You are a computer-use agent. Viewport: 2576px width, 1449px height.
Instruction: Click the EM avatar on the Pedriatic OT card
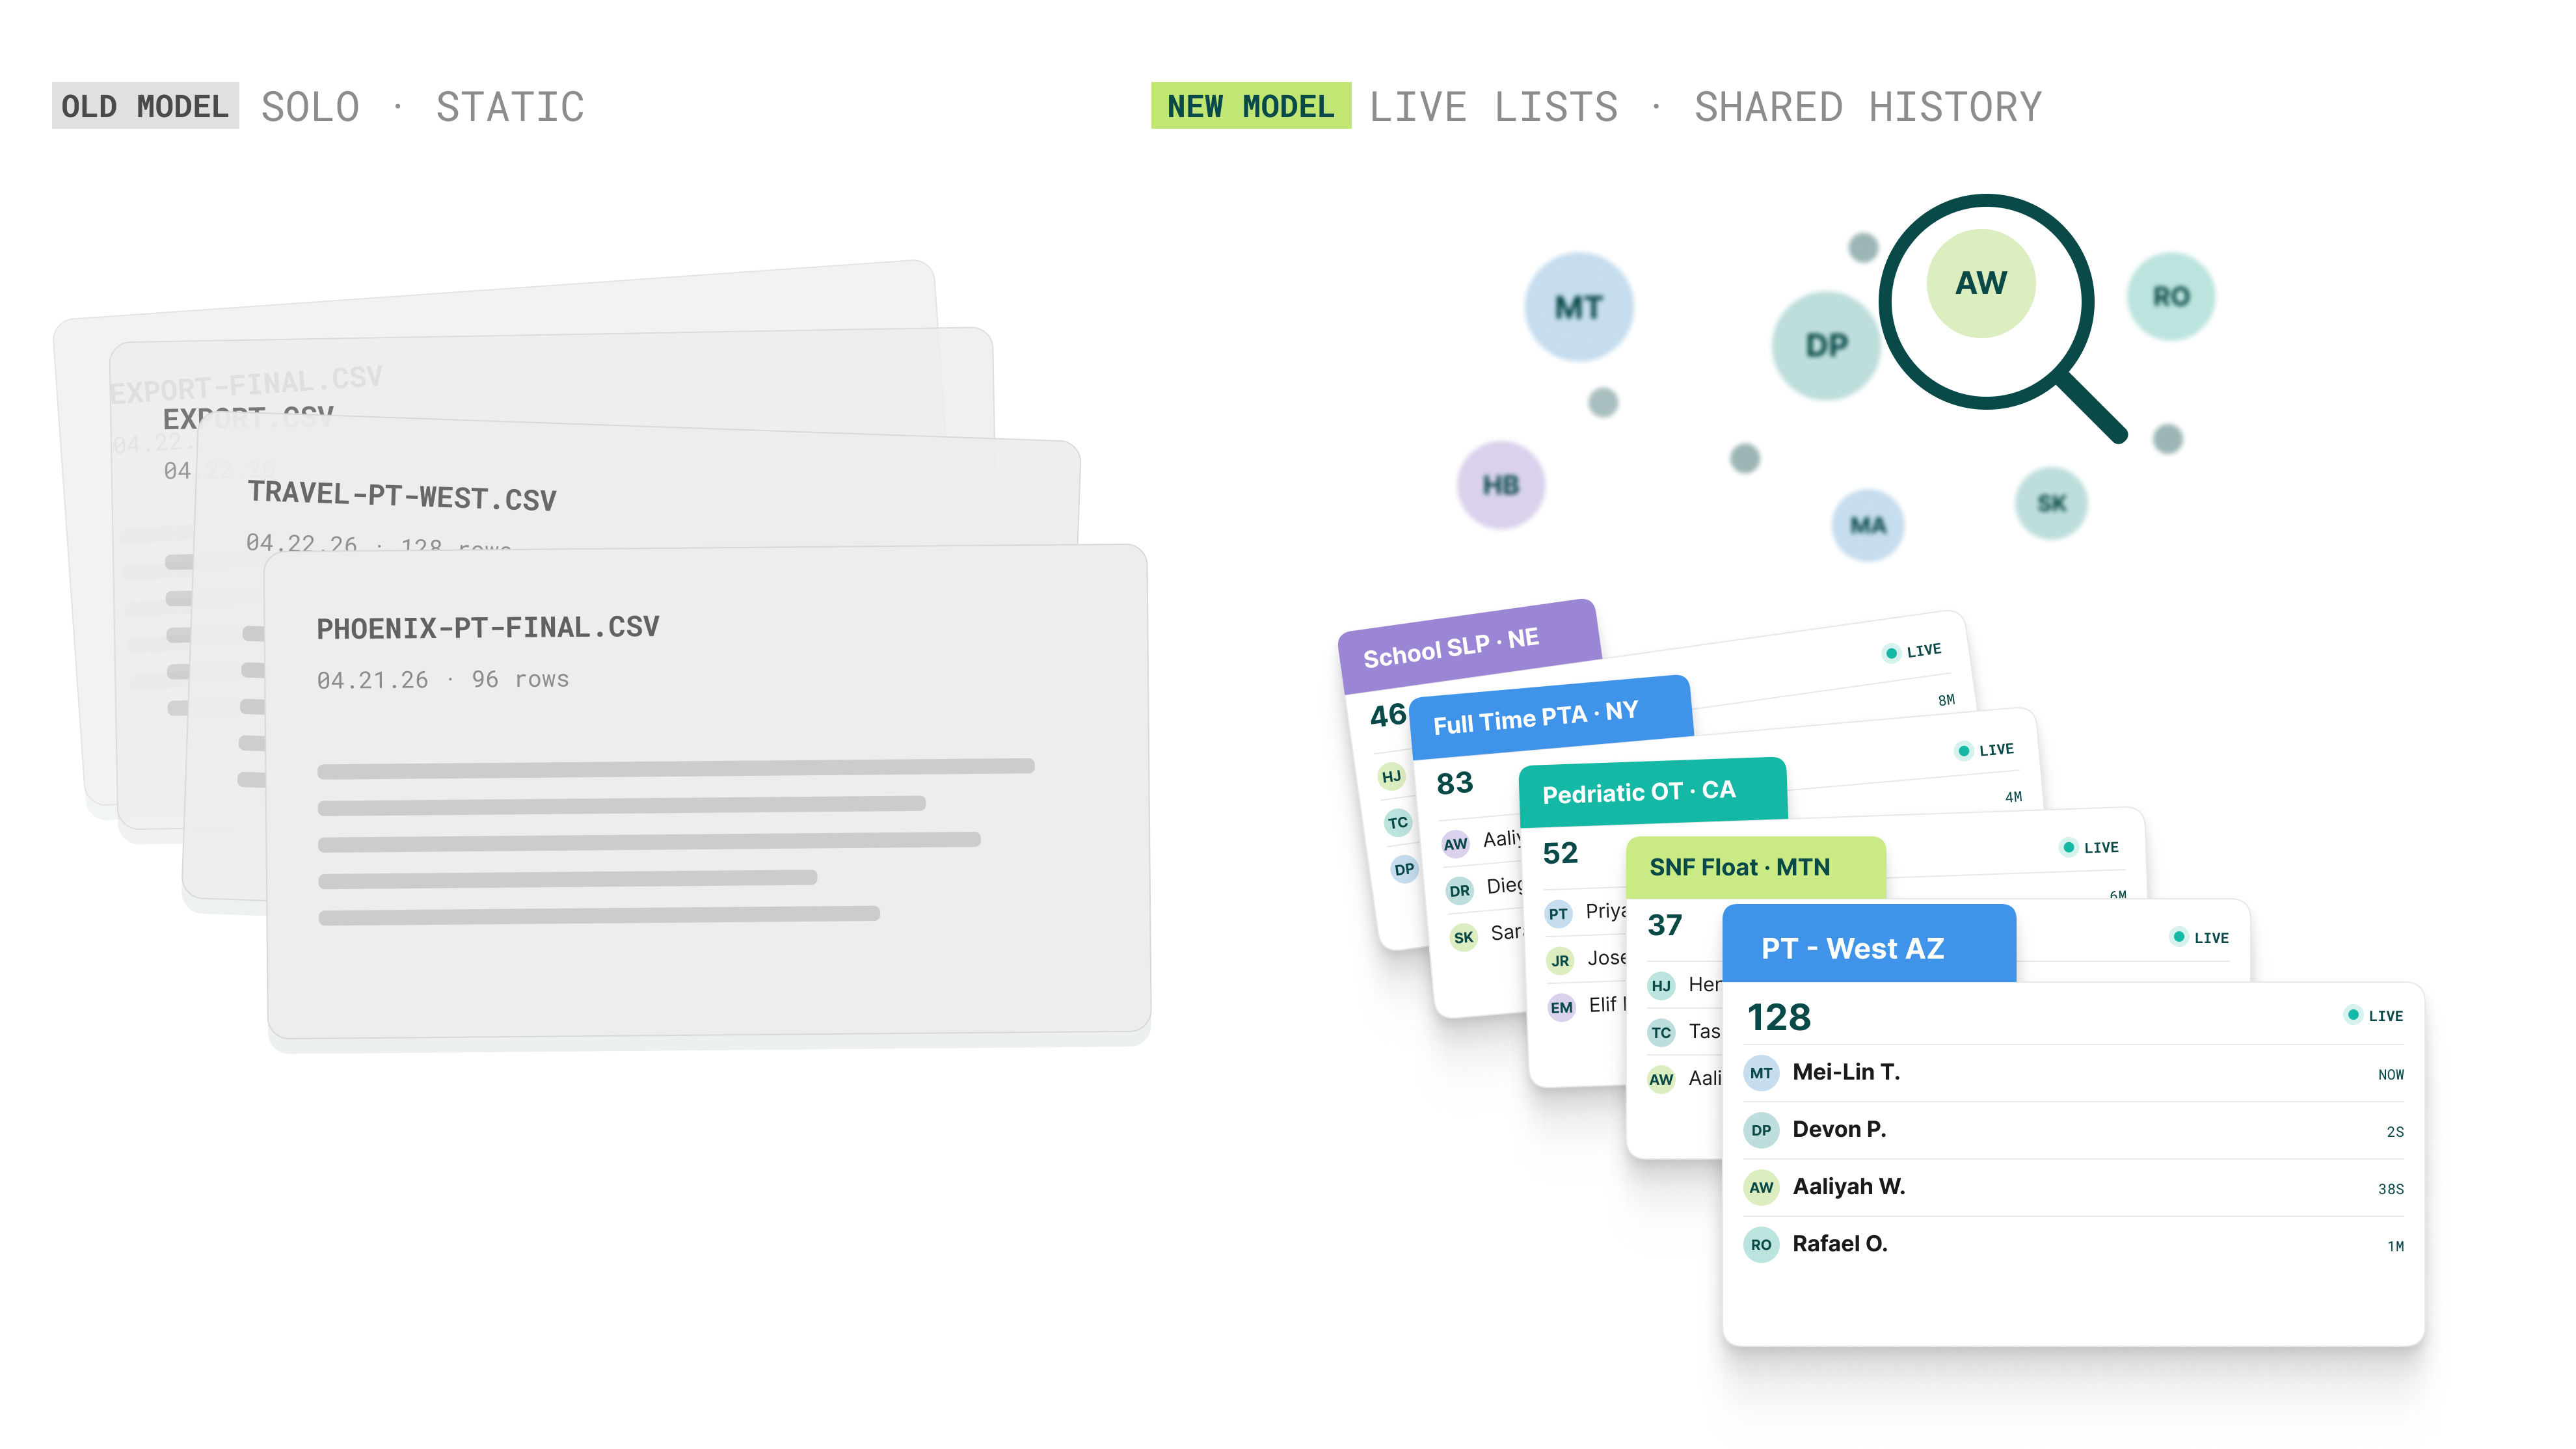tap(1561, 1007)
